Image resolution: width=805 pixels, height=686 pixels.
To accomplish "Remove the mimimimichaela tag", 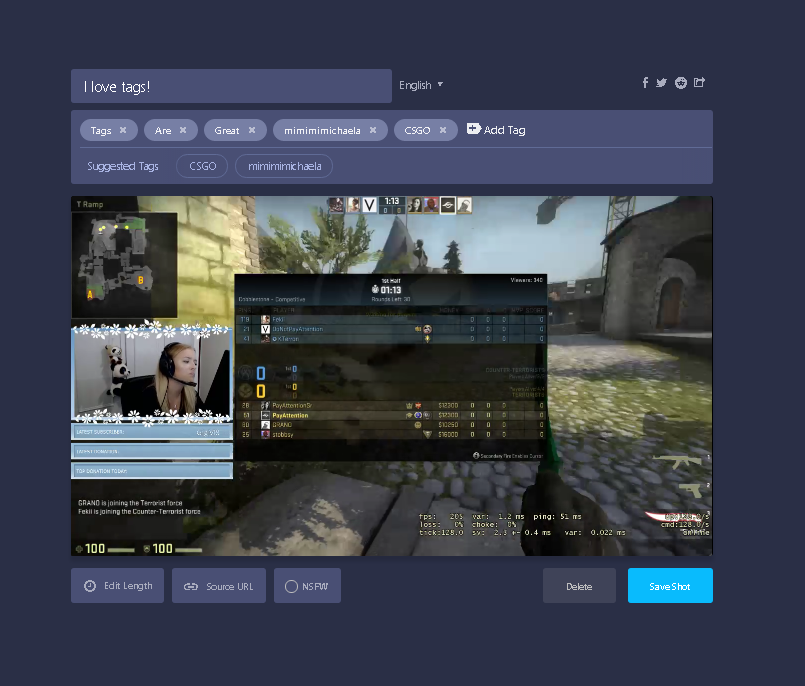I will pos(373,130).
